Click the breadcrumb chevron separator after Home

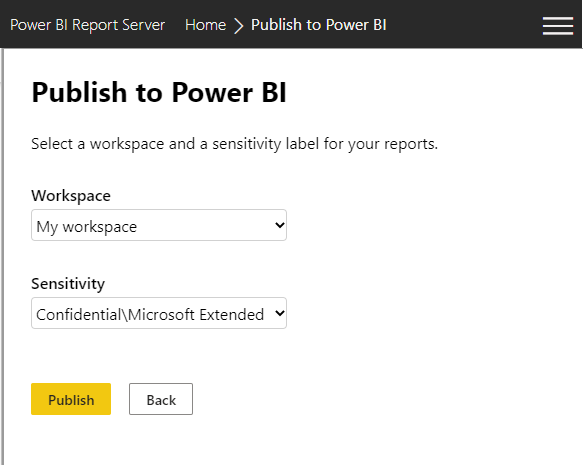[x=238, y=26]
